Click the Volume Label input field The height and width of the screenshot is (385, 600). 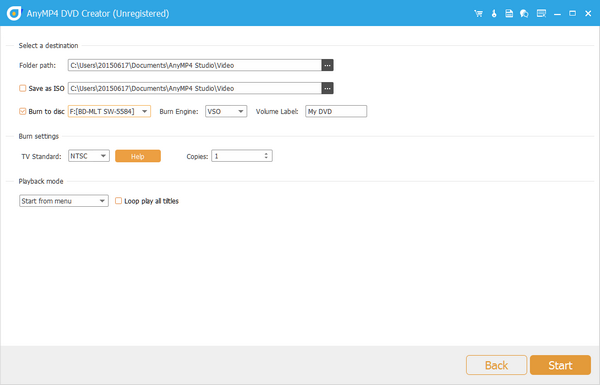(x=336, y=111)
